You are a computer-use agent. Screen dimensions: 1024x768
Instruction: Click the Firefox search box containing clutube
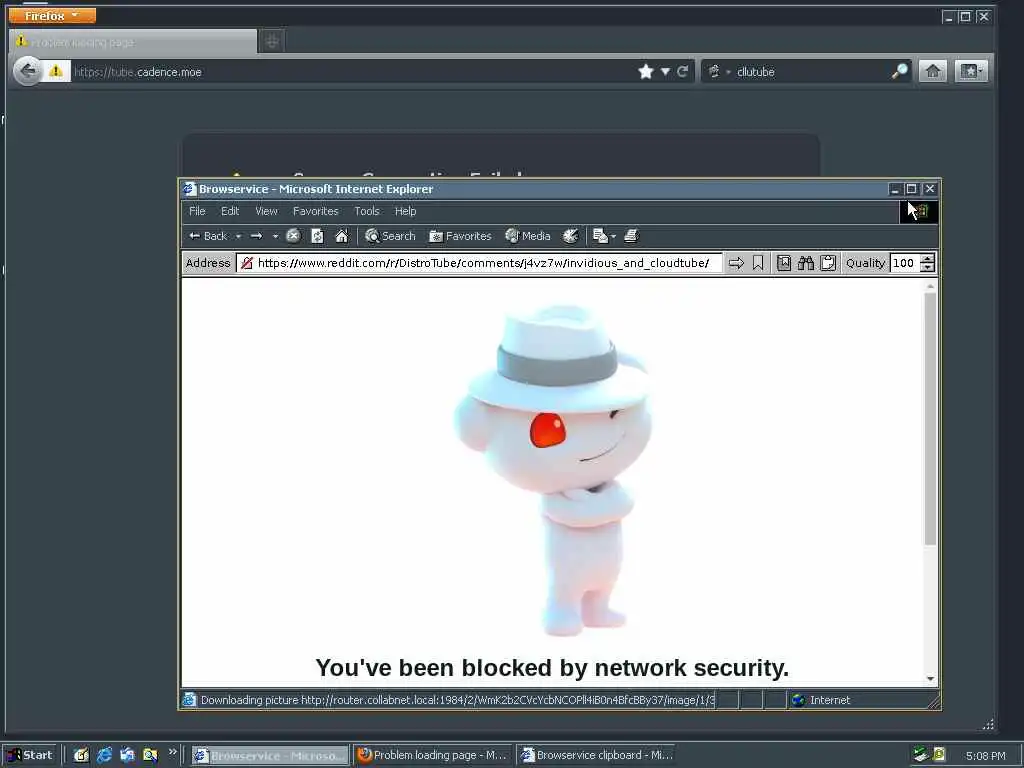tap(810, 72)
